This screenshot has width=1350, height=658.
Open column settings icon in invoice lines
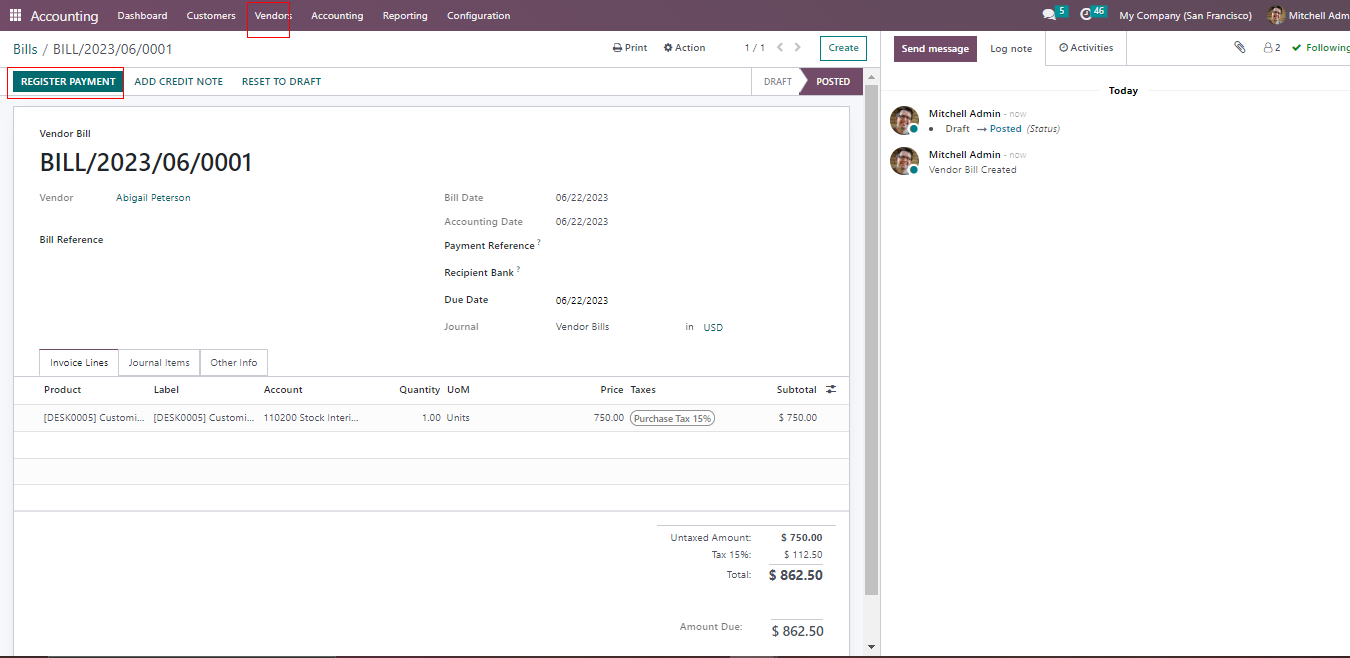click(x=830, y=390)
